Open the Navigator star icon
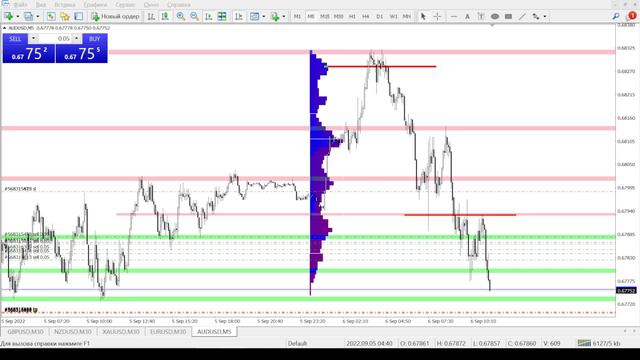Viewport: 640px width, 360px height. [x=64, y=16]
